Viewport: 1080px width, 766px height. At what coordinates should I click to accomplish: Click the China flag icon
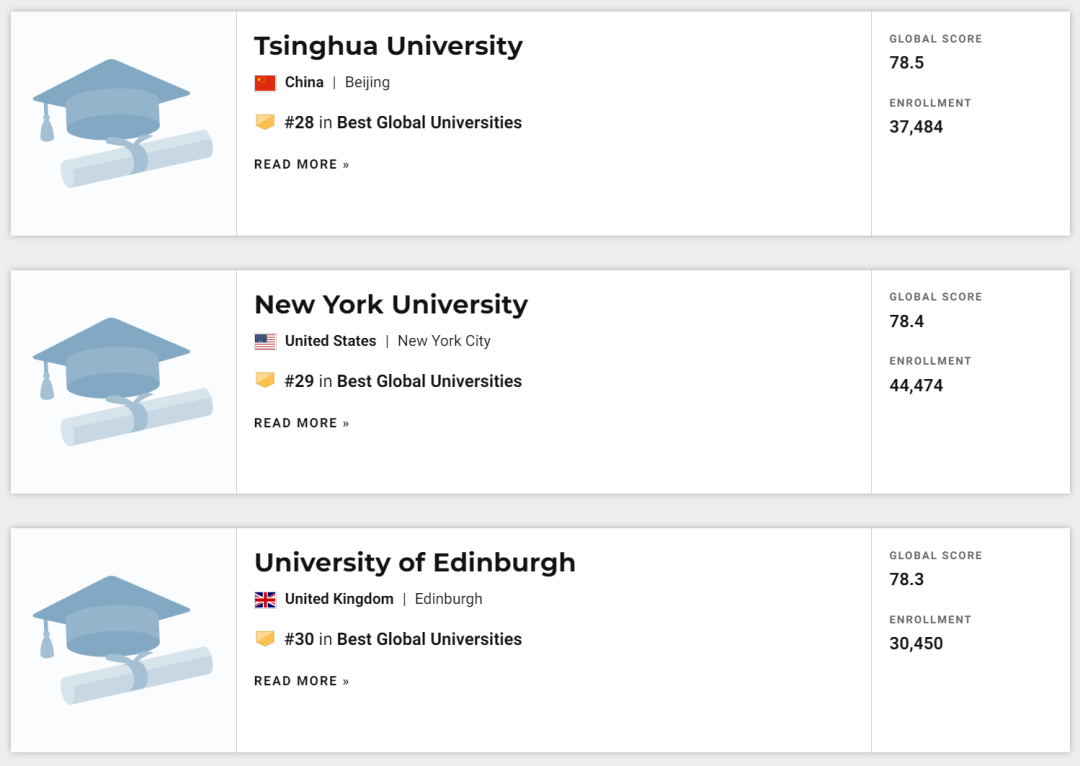tap(265, 83)
